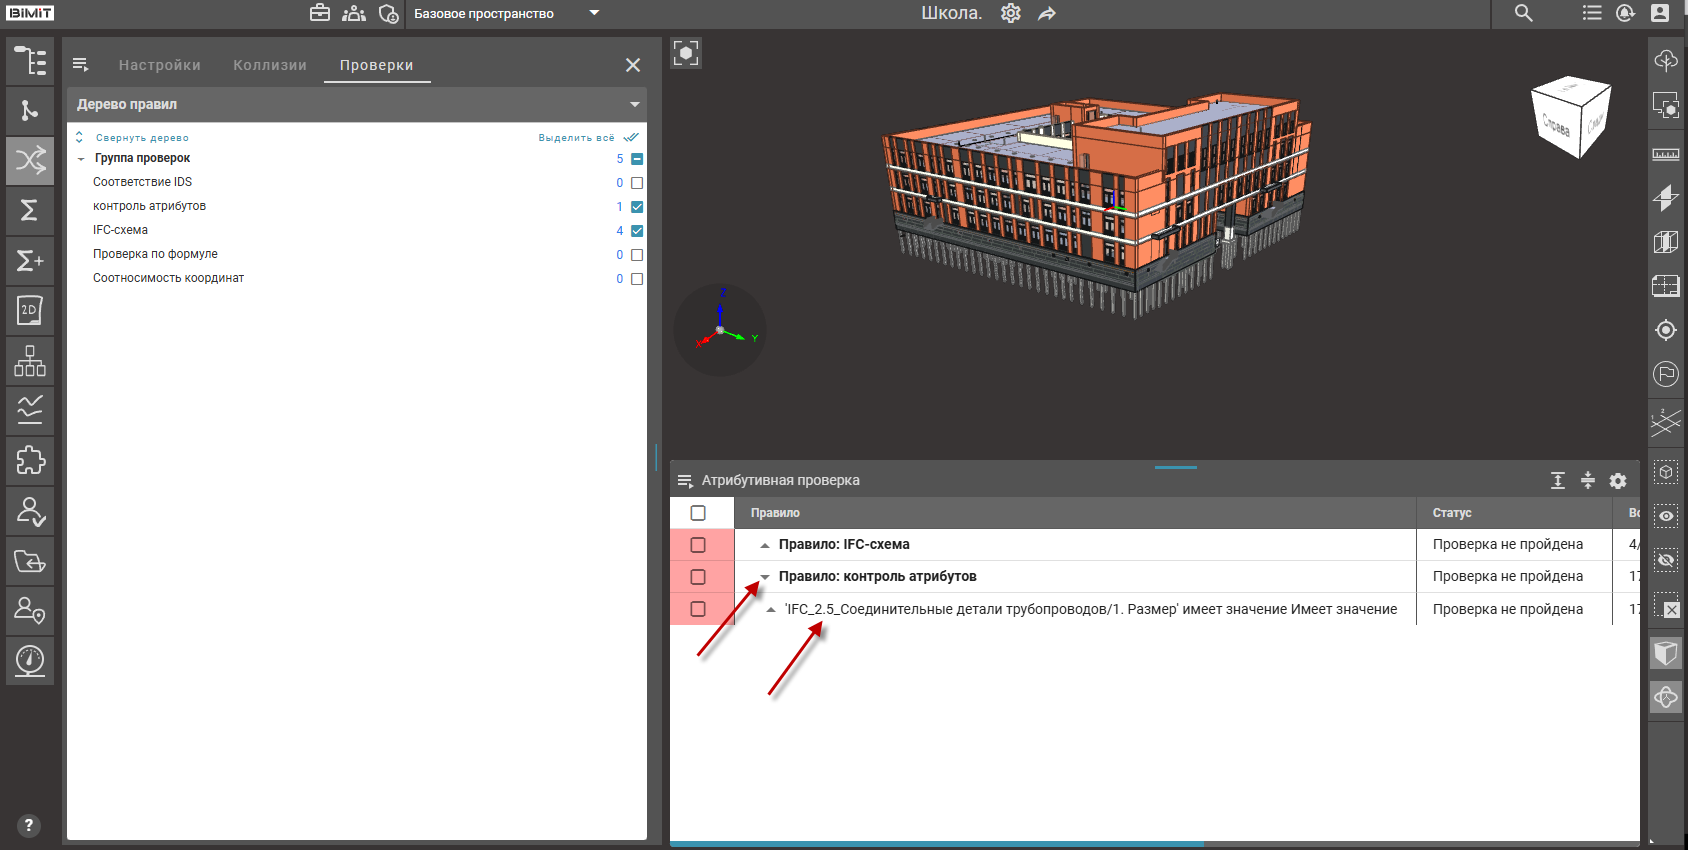Click the 3D navigation view cube
1688x850 pixels.
(1569, 117)
